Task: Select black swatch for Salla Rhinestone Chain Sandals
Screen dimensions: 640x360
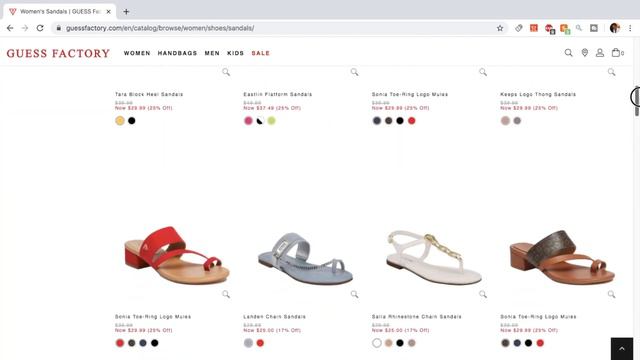Action: click(400, 343)
